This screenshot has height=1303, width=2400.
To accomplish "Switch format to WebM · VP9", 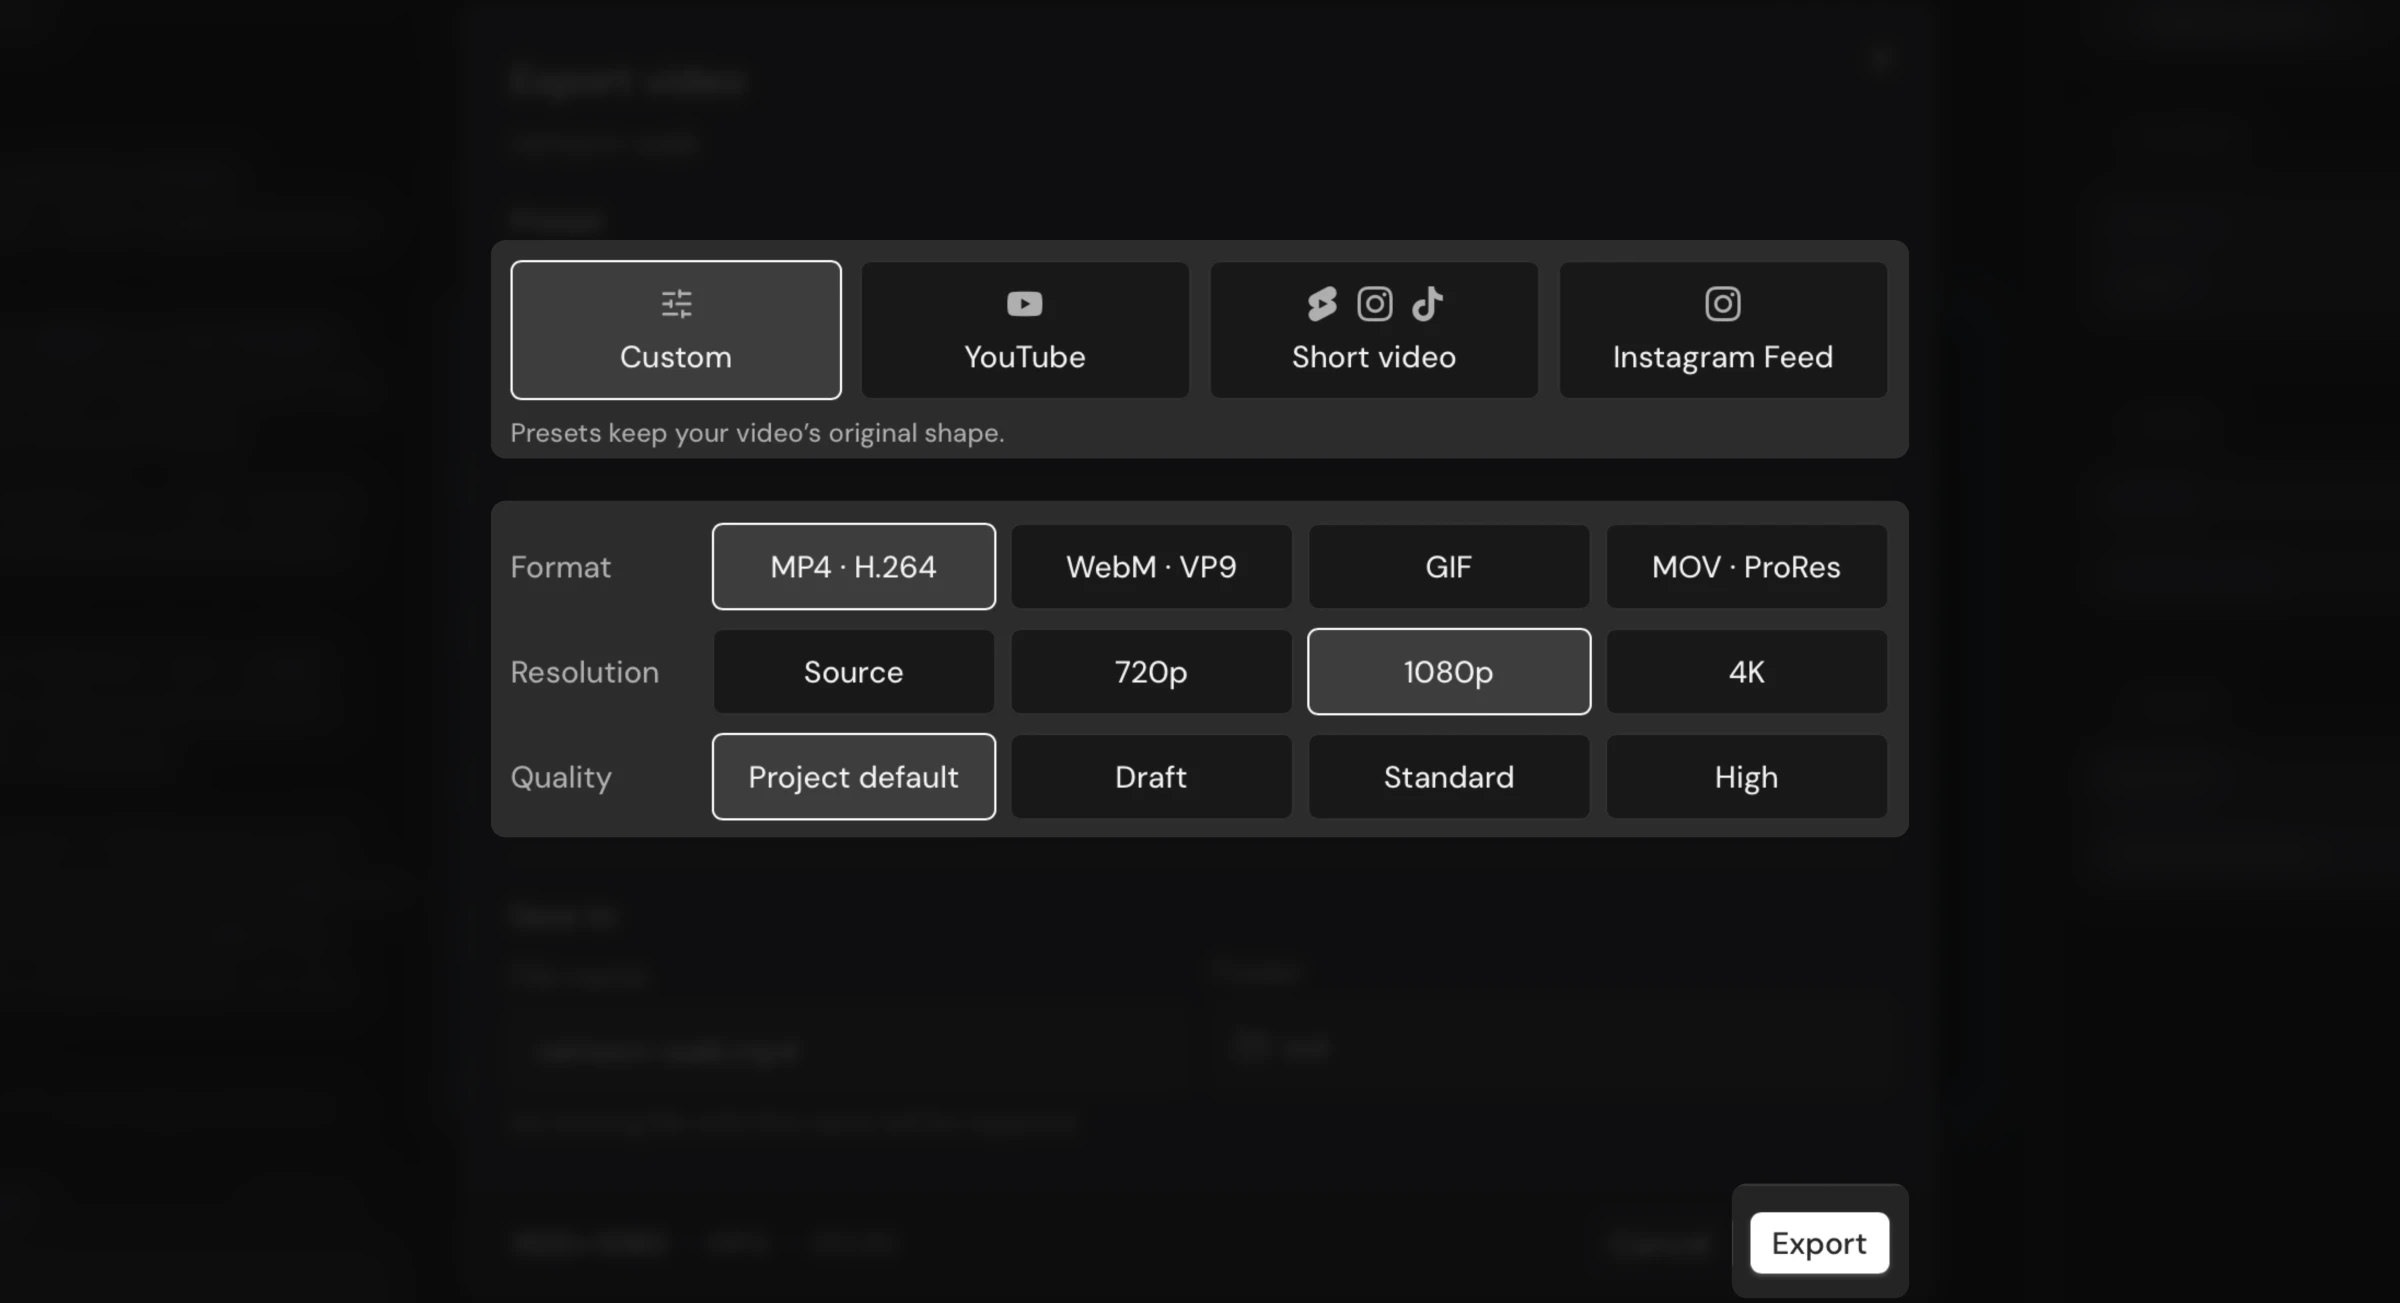I will pyautogui.click(x=1151, y=566).
